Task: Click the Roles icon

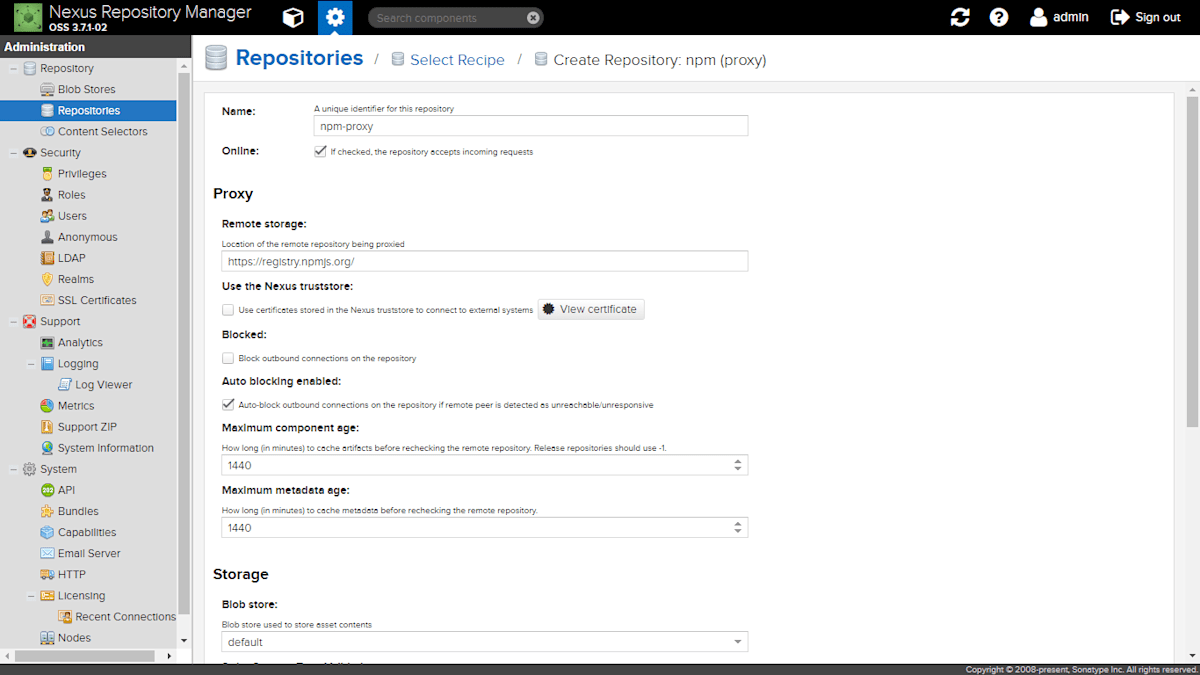Action: click(x=47, y=195)
